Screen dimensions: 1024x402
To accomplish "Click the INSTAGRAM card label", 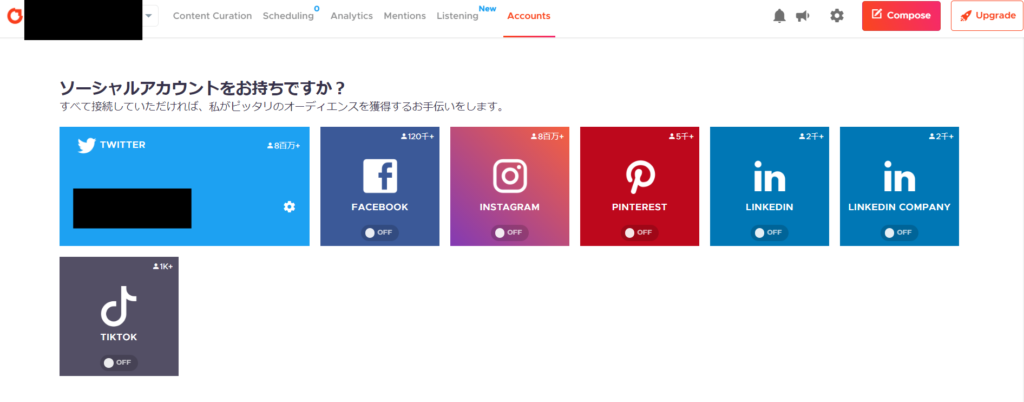I will click(x=510, y=207).
